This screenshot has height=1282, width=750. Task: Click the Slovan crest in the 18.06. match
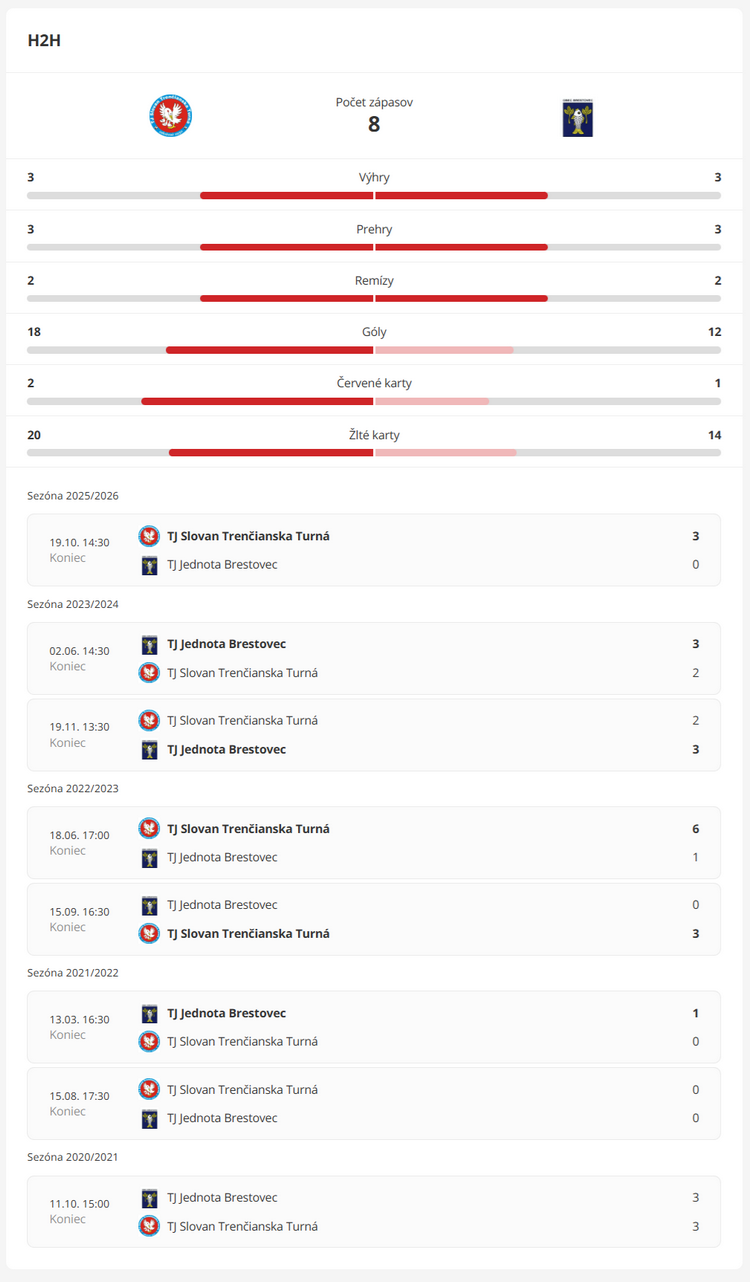(149, 828)
